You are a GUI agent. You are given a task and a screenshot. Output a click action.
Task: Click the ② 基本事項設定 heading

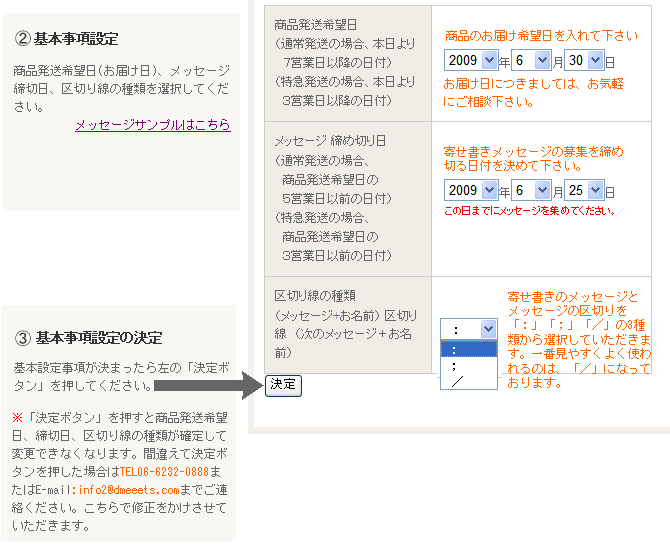coord(66,39)
